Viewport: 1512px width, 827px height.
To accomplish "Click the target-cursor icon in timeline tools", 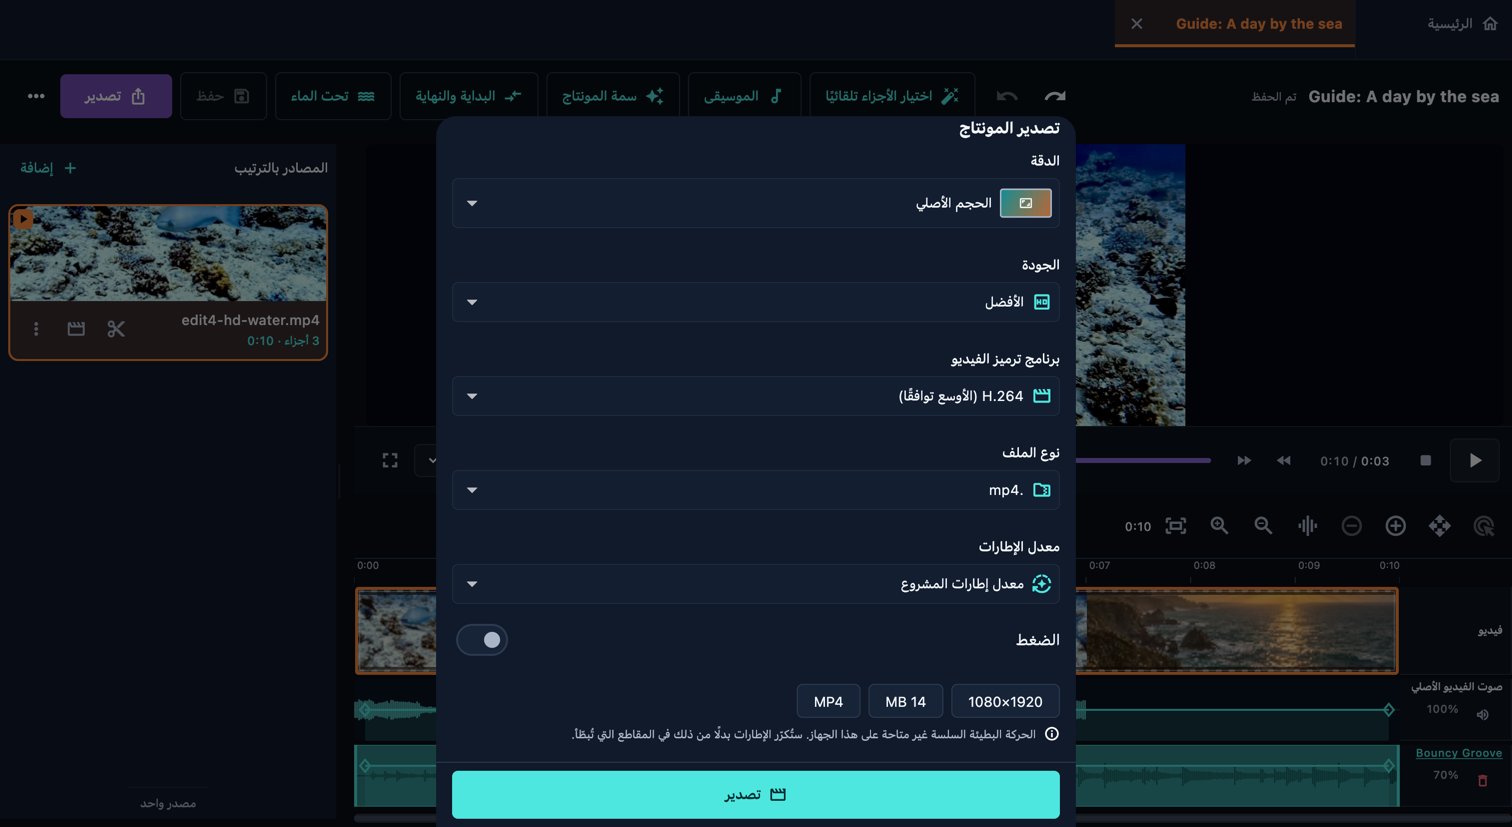I will tap(1483, 526).
